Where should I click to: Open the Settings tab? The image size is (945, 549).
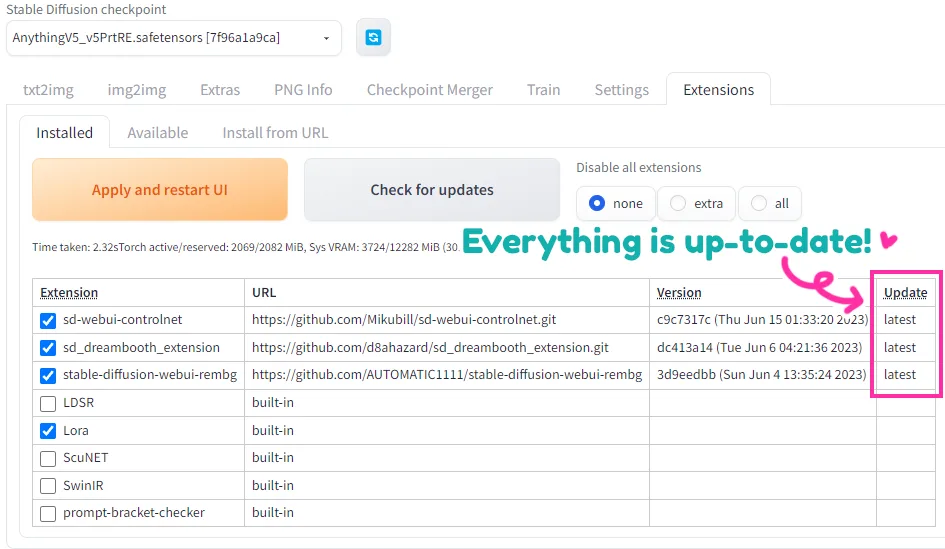pyautogui.click(x=621, y=90)
